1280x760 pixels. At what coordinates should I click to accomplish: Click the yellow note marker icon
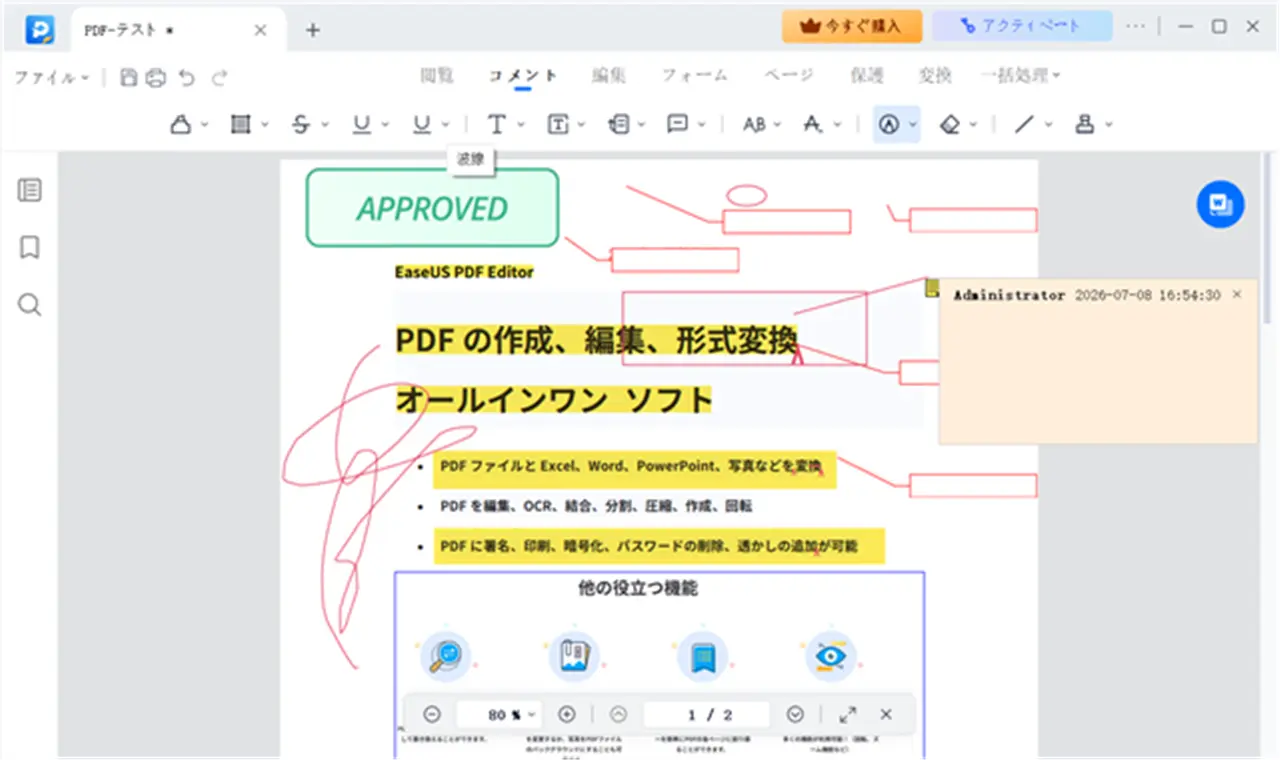tap(932, 288)
